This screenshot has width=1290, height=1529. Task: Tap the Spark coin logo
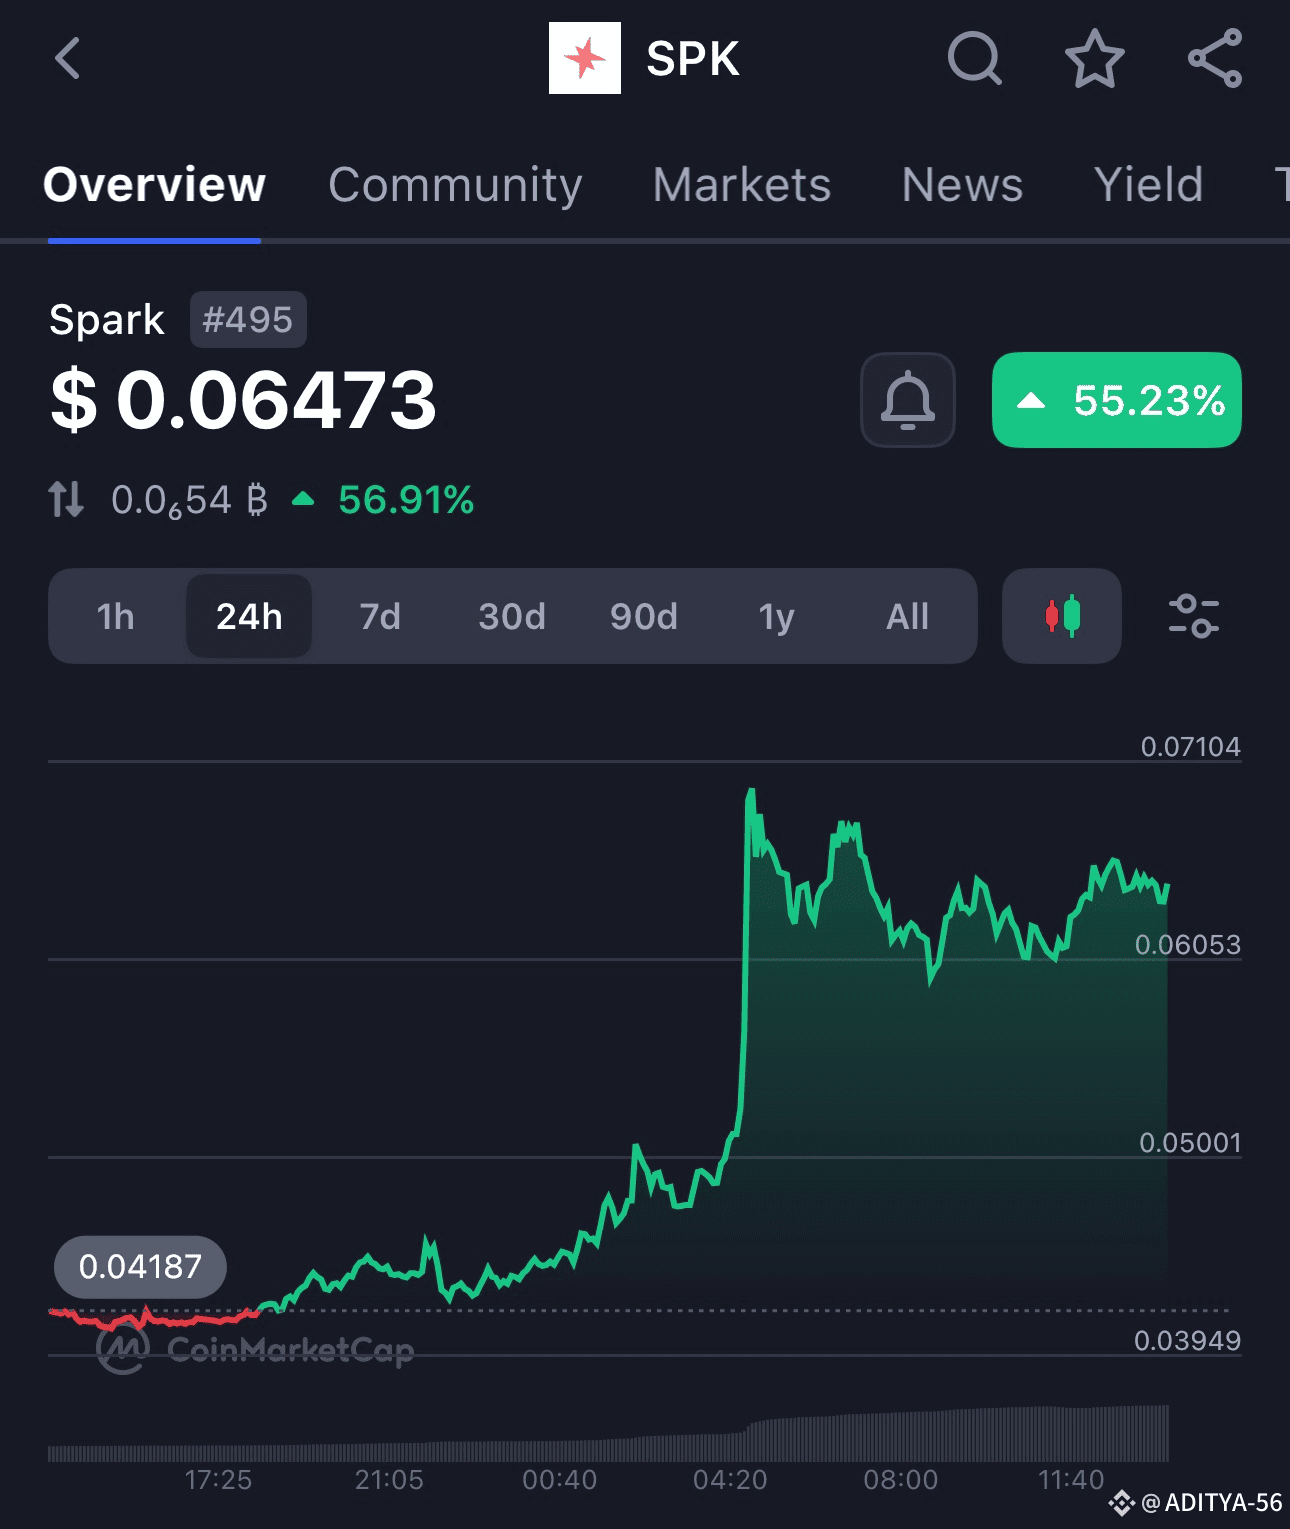point(585,58)
